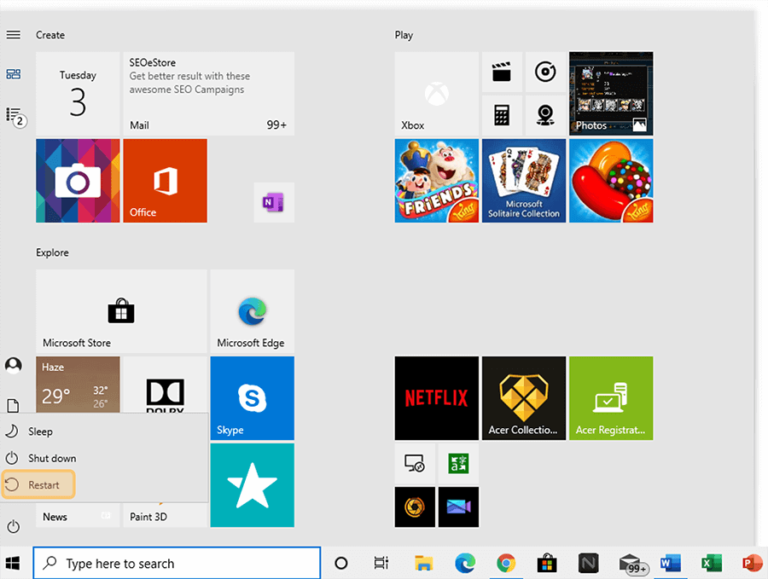The width and height of the screenshot is (768, 579).
Task: Click the Windows Start button
Action: pos(13,563)
